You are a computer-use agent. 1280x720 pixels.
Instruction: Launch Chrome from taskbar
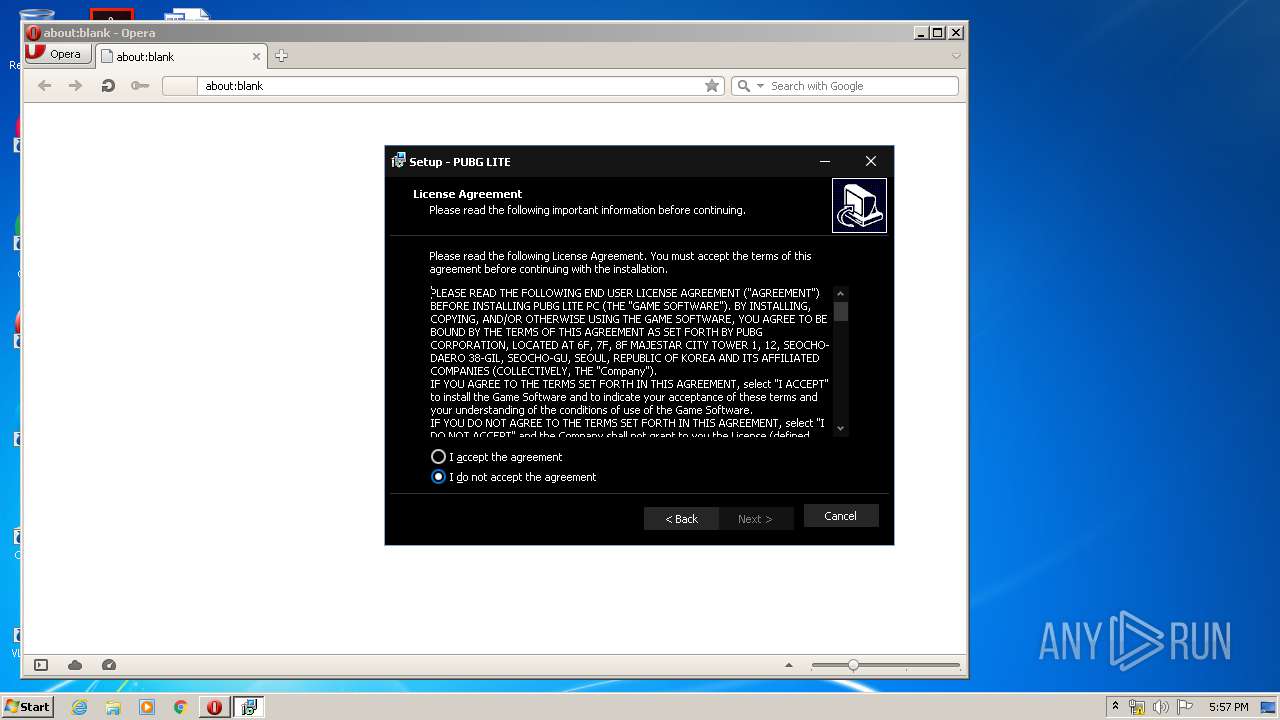181,707
